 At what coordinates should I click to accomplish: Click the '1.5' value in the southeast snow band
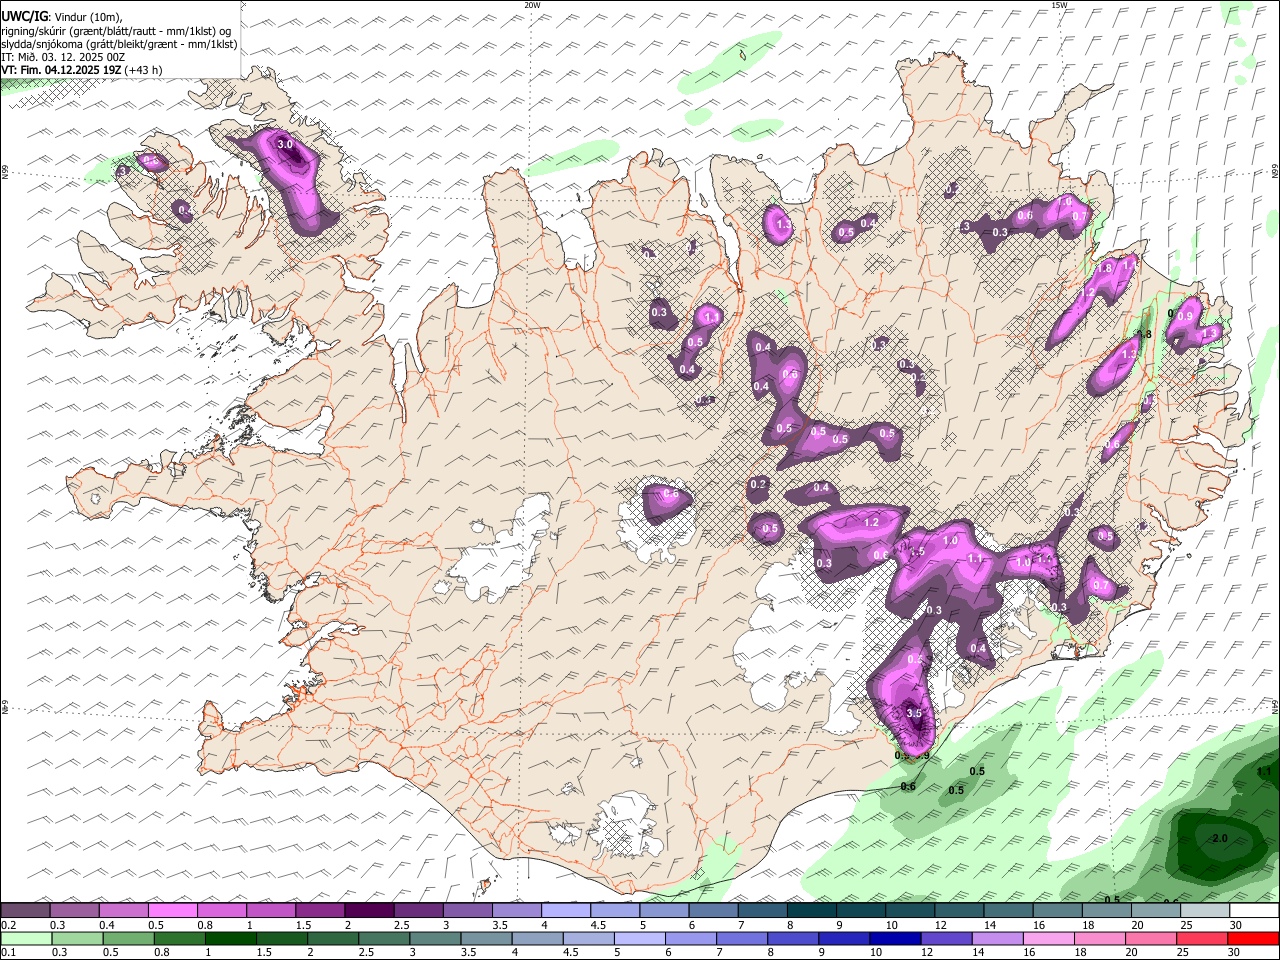[x=916, y=552]
